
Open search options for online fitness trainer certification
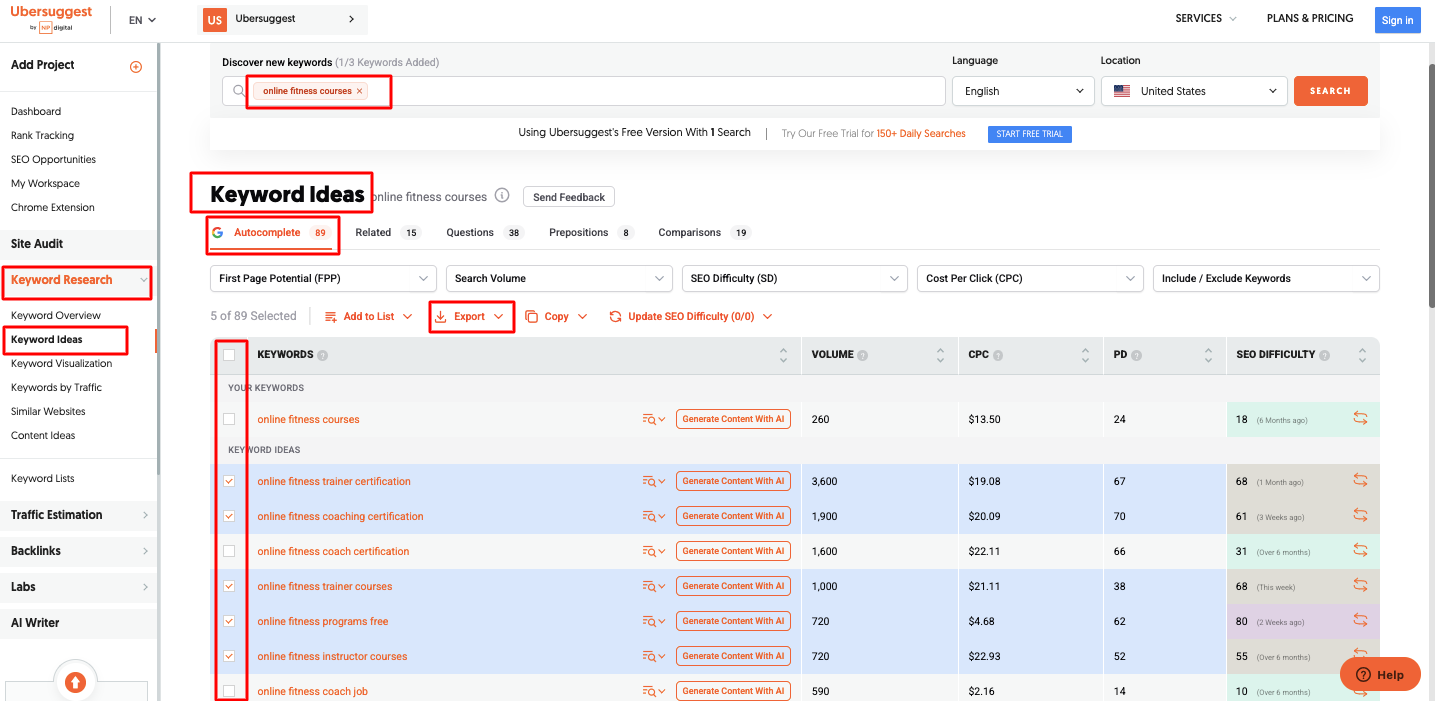(654, 482)
